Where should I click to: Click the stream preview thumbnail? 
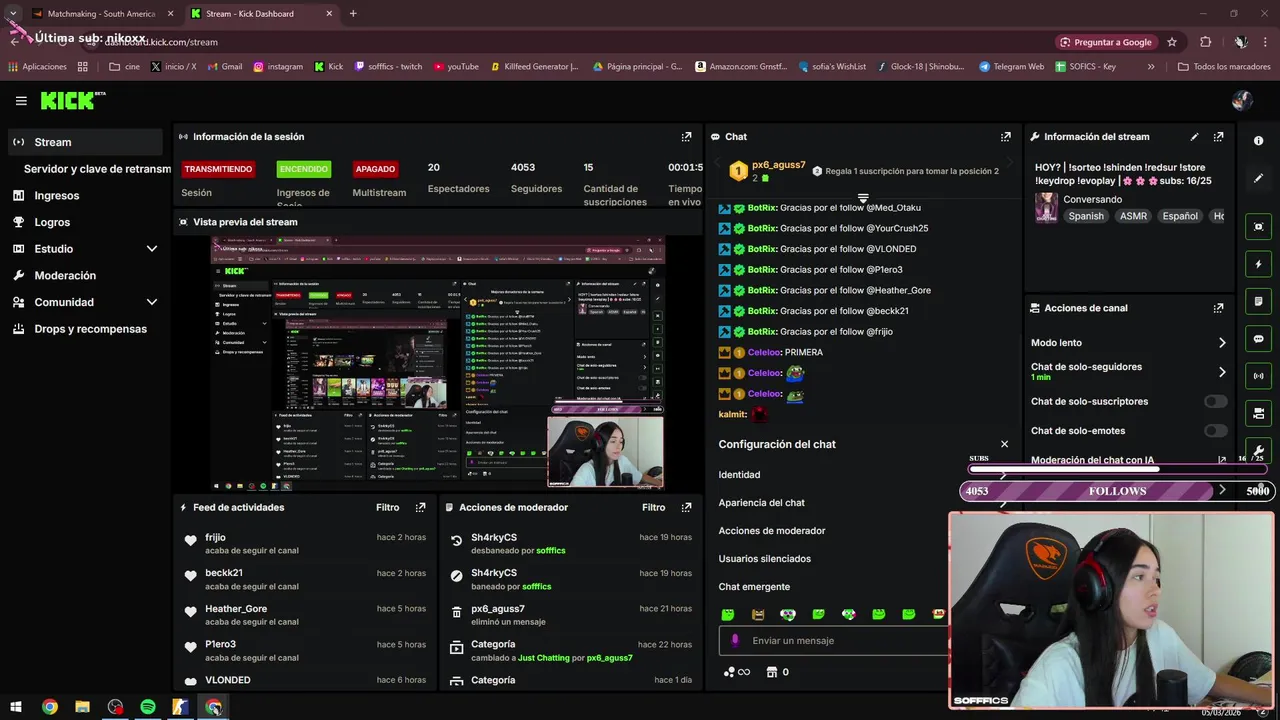click(x=437, y=362)
